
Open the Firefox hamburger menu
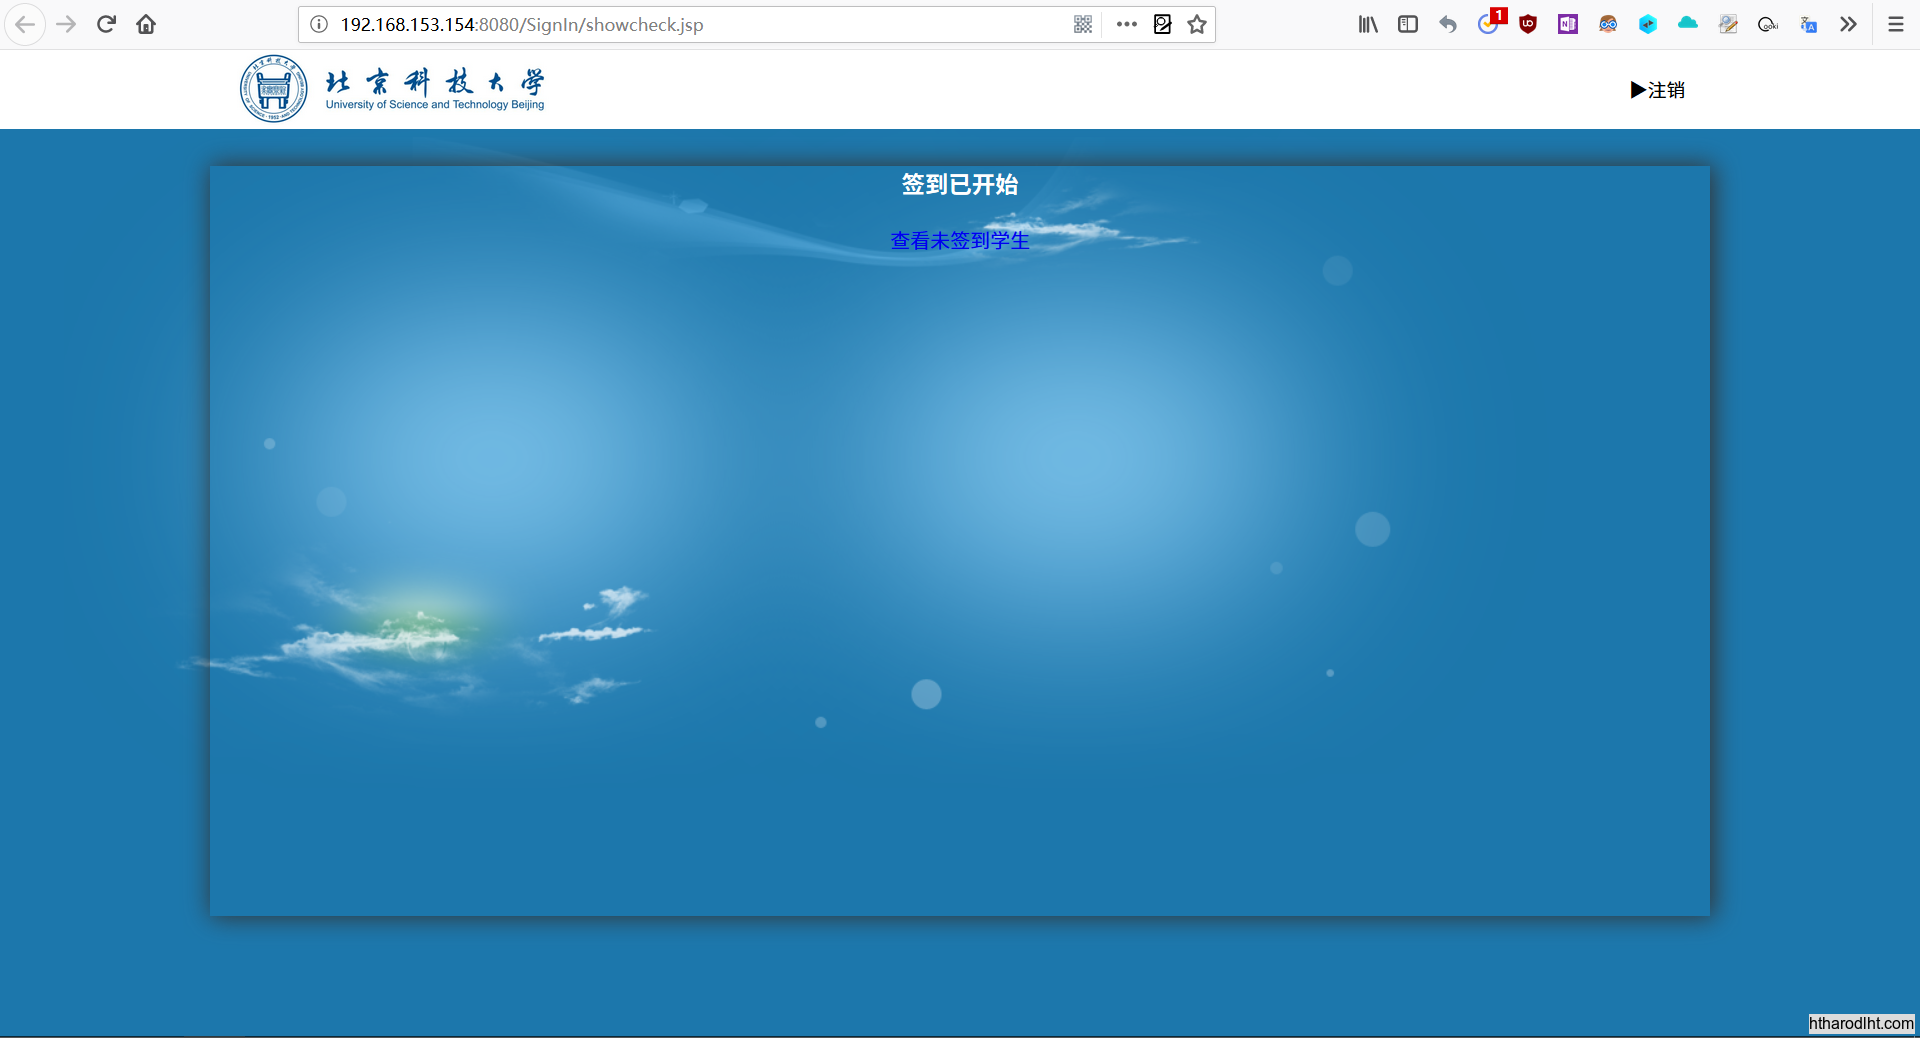[1896, 24]
